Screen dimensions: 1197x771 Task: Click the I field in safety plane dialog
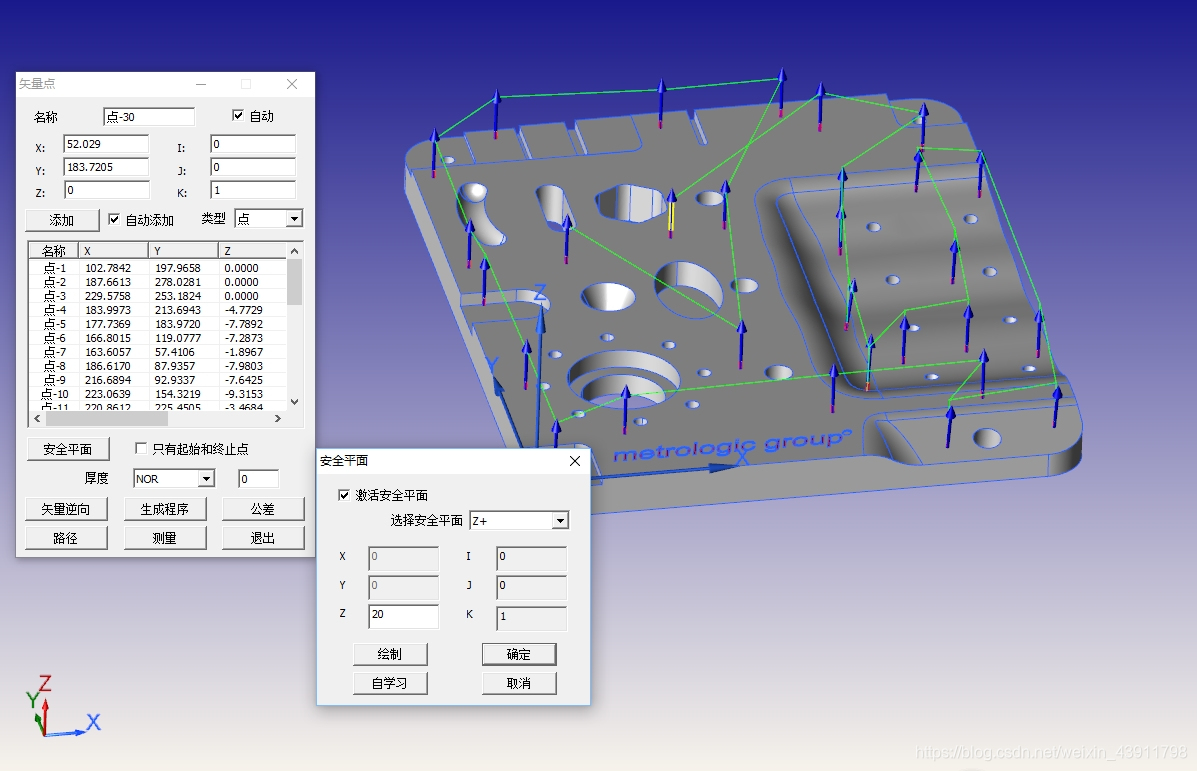point(531,558)
